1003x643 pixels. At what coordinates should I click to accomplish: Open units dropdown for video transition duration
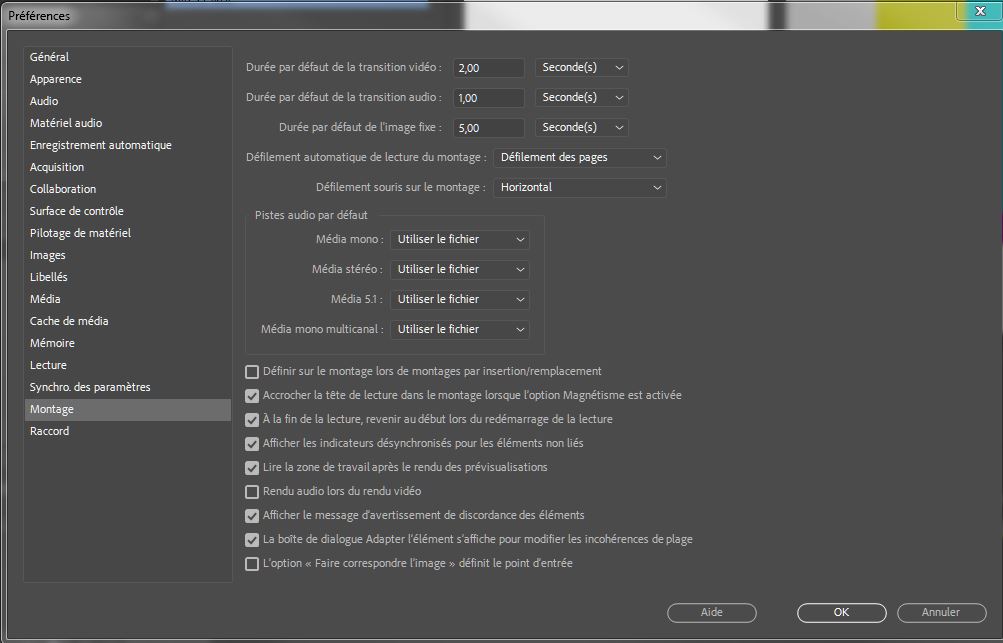click(x=581, y=67)
